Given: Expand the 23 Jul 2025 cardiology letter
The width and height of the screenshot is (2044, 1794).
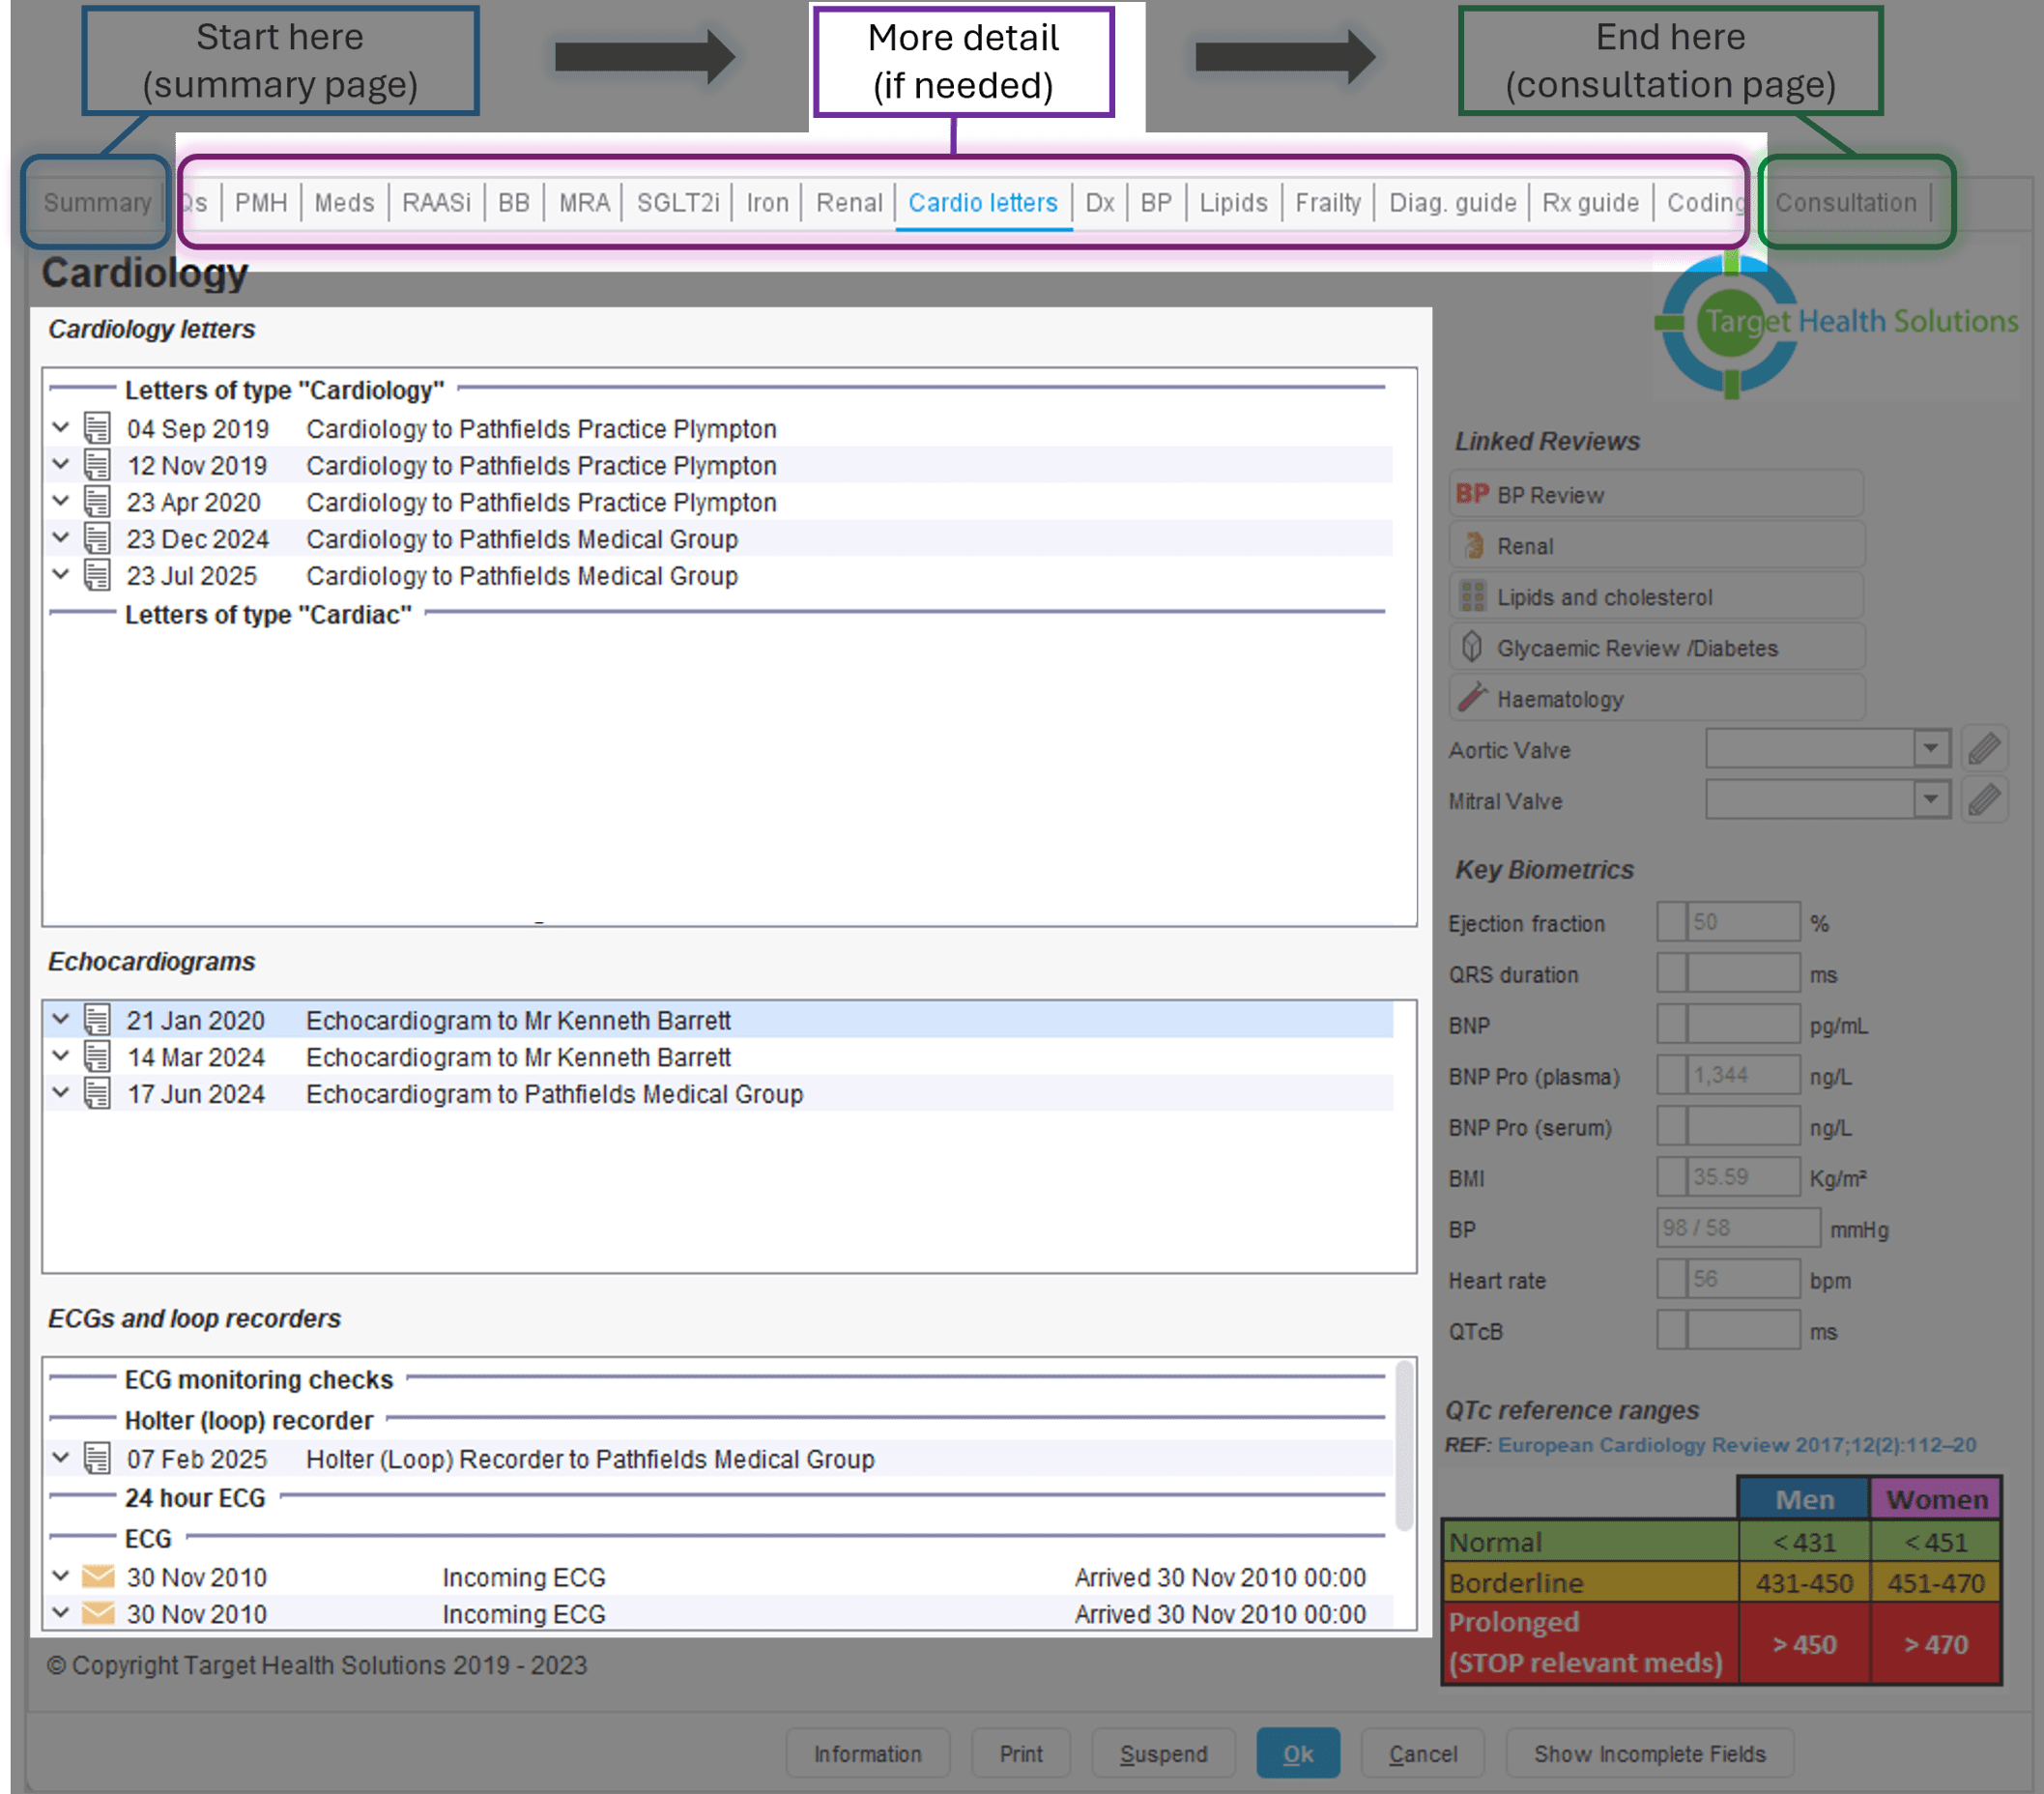Looking at the screenshot, I should click(x=61, y=575).
